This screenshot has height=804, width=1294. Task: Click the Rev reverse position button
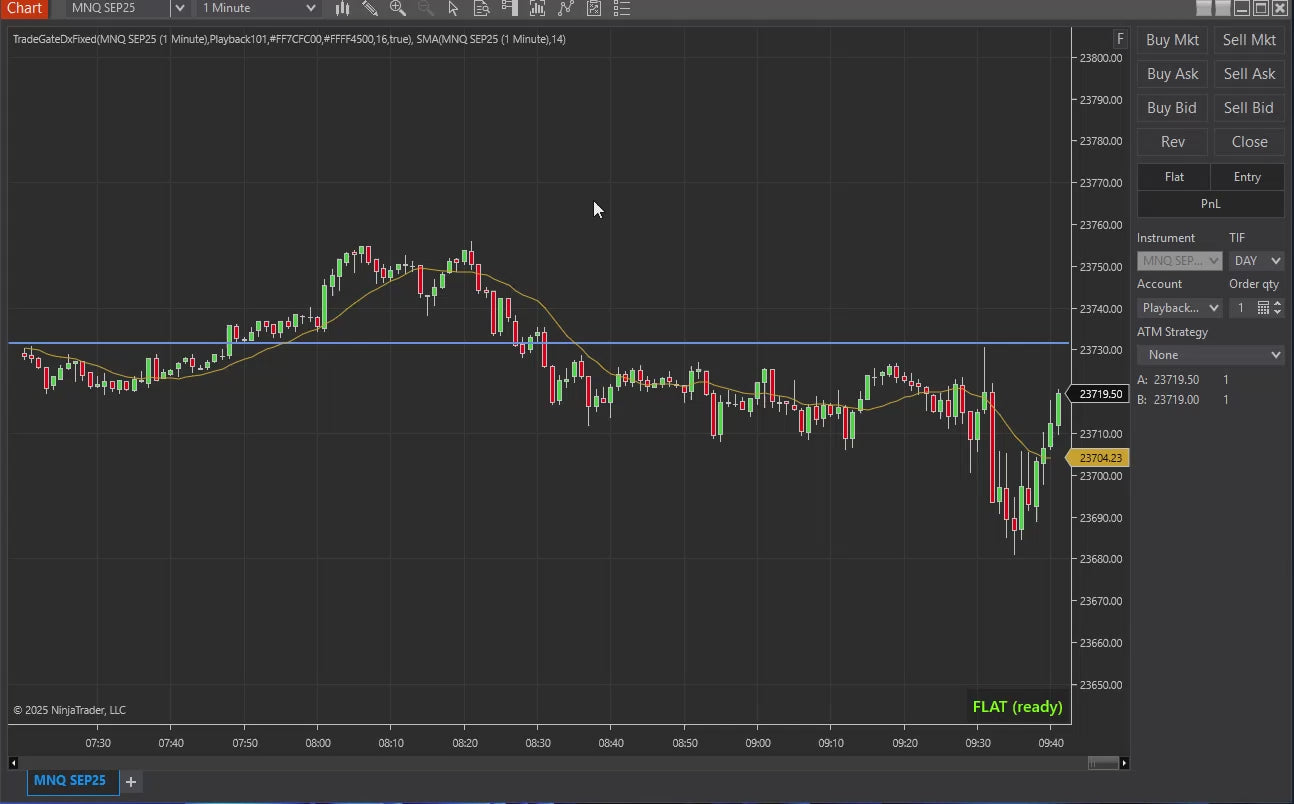[1173, 142]
